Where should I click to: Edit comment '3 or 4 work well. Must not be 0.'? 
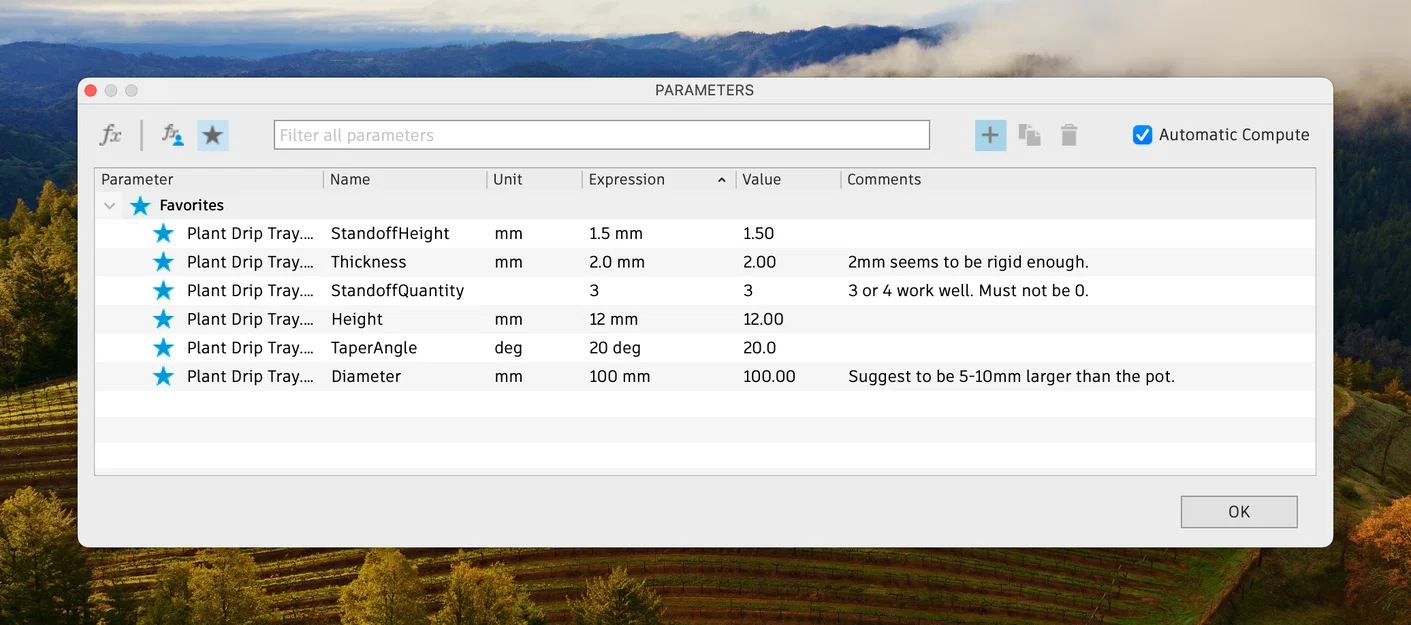pos(968,290)
